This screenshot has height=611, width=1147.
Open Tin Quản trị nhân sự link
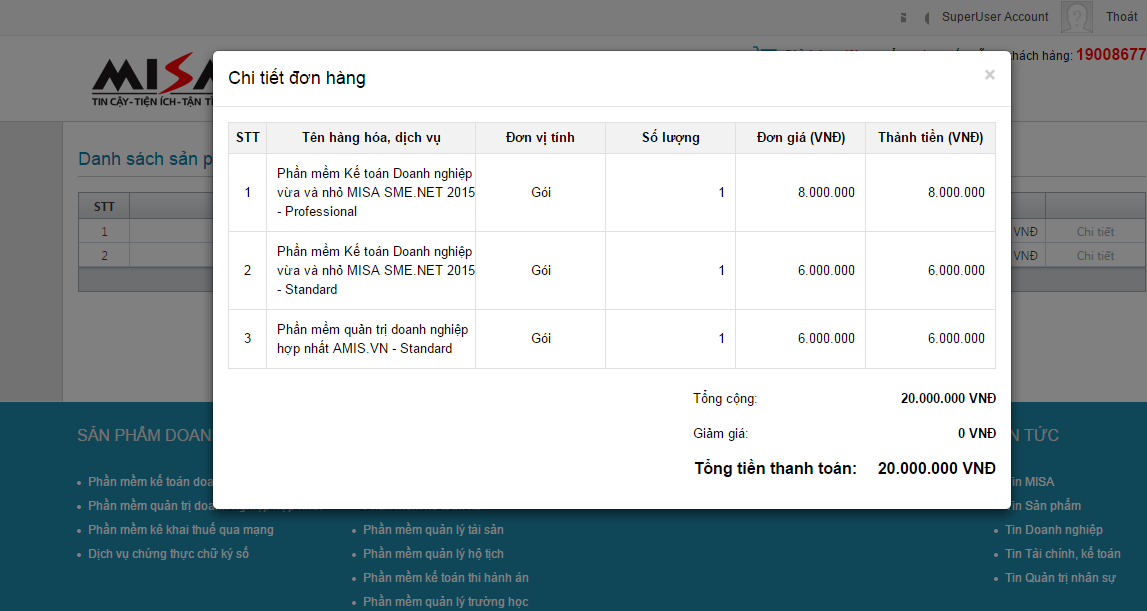point(1060,578)
